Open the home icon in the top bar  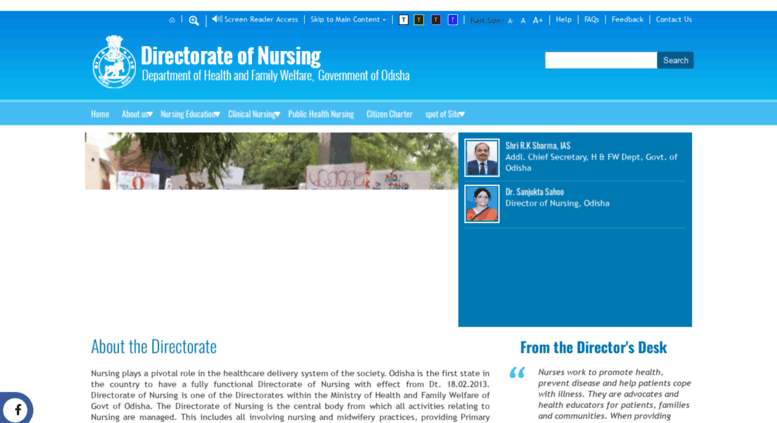pos(172,20)
